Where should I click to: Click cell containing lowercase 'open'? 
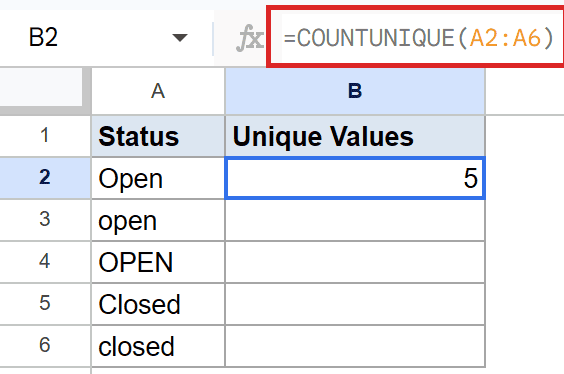pyautogui.click(x=158, y=220)
